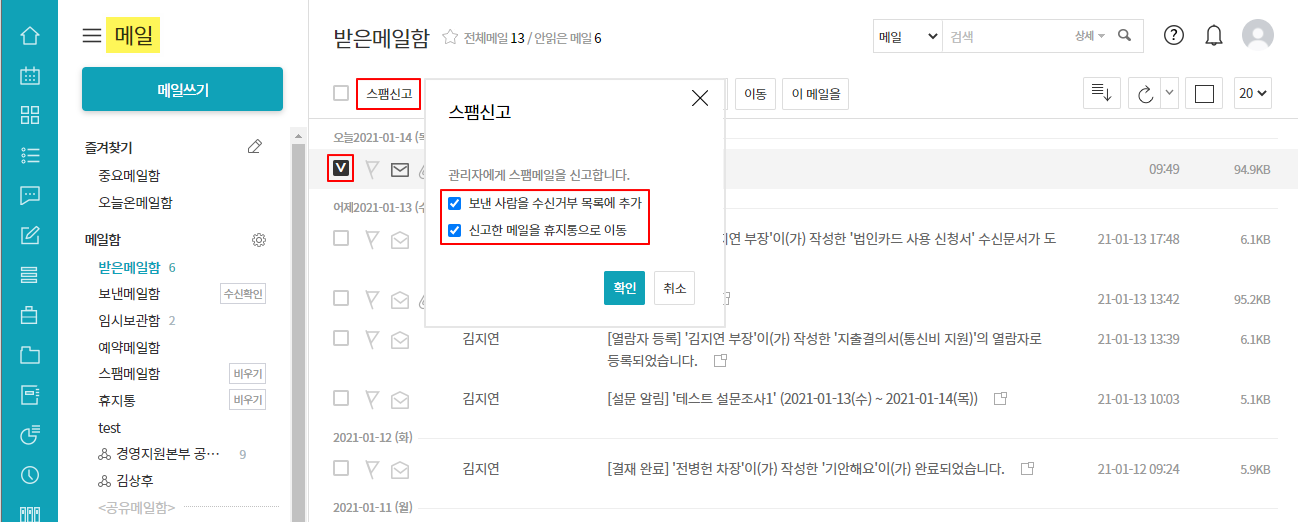This screenshot has height=522, width=1298.
Task: Open the bulleted list icon in the teal sidebar
Action: tap(30, 155)
